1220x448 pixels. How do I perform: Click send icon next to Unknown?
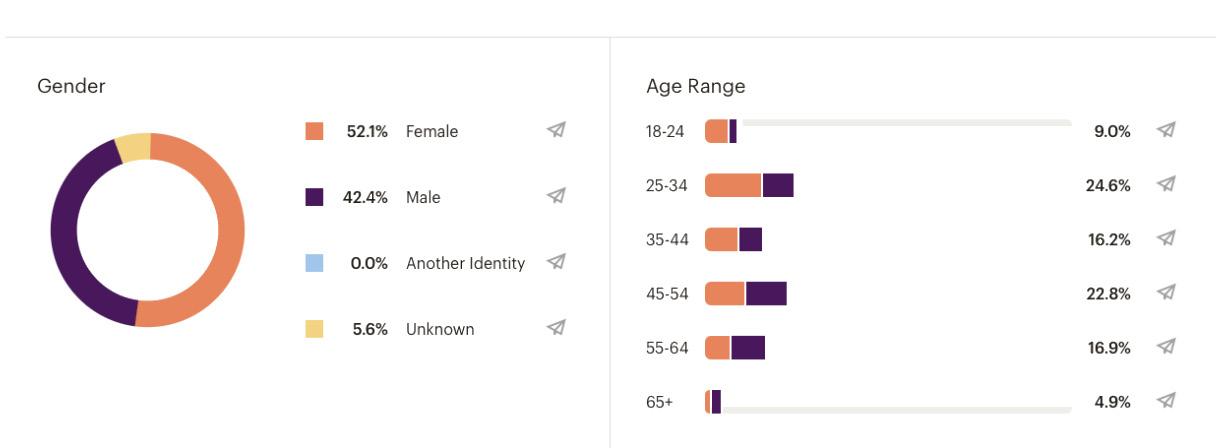pyautogui.click(x=556, y=328)
